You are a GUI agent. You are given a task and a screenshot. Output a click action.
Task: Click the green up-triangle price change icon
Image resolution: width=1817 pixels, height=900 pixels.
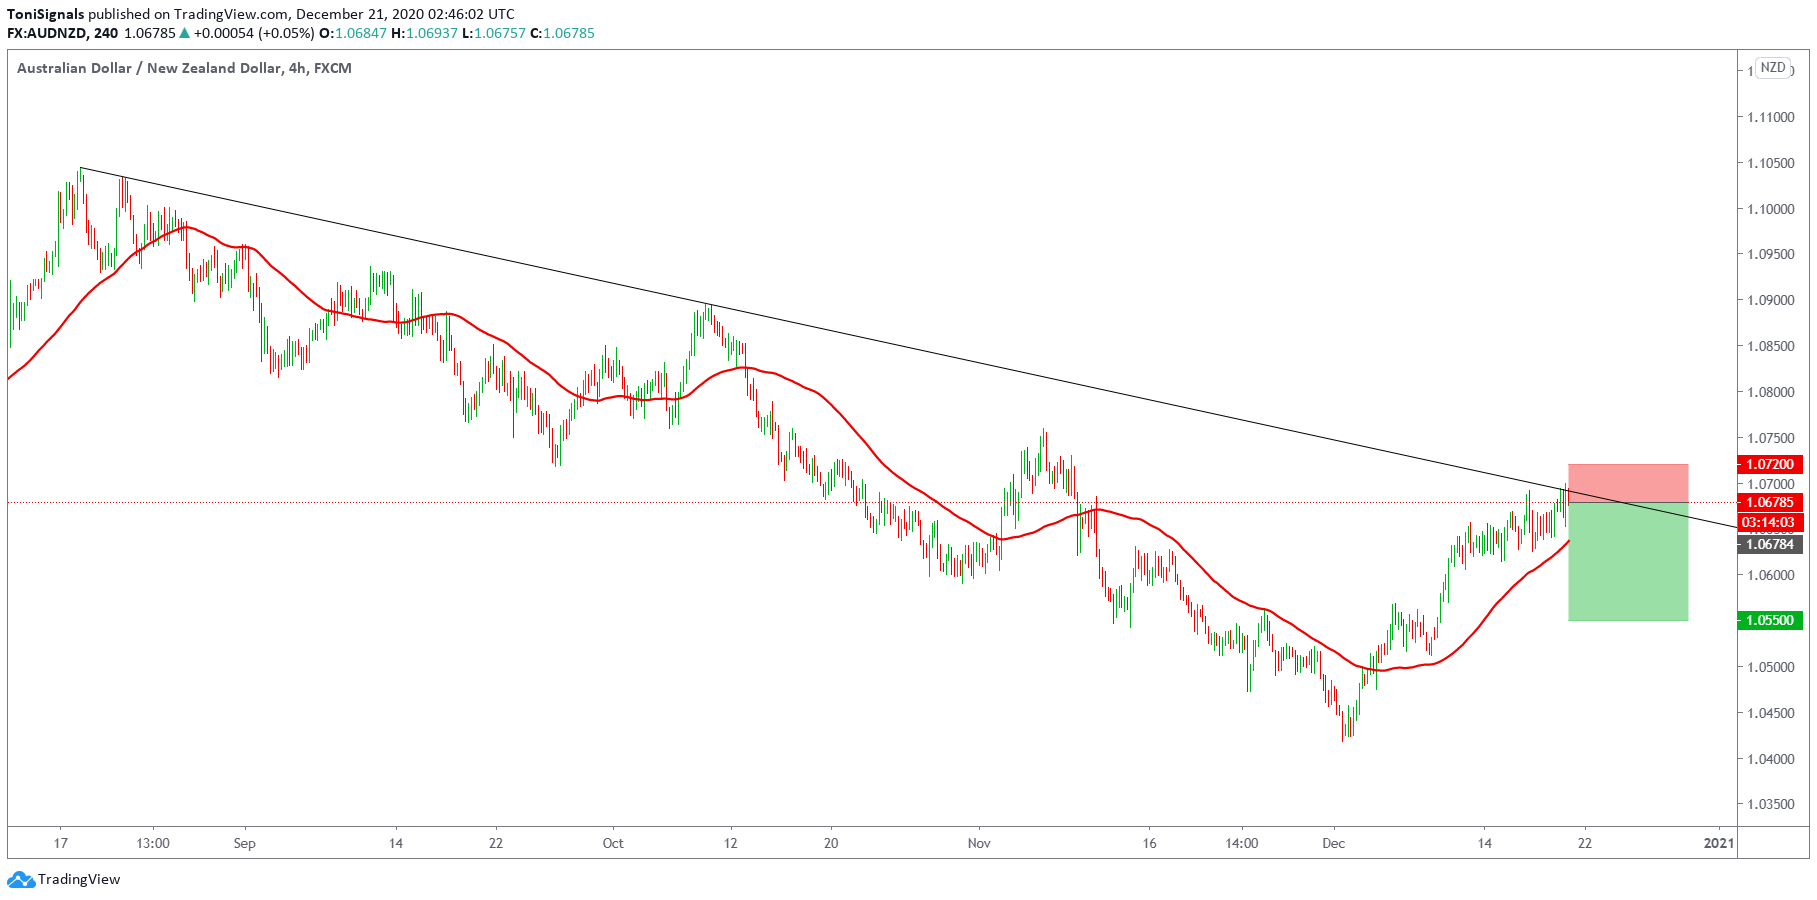(184, 33)
